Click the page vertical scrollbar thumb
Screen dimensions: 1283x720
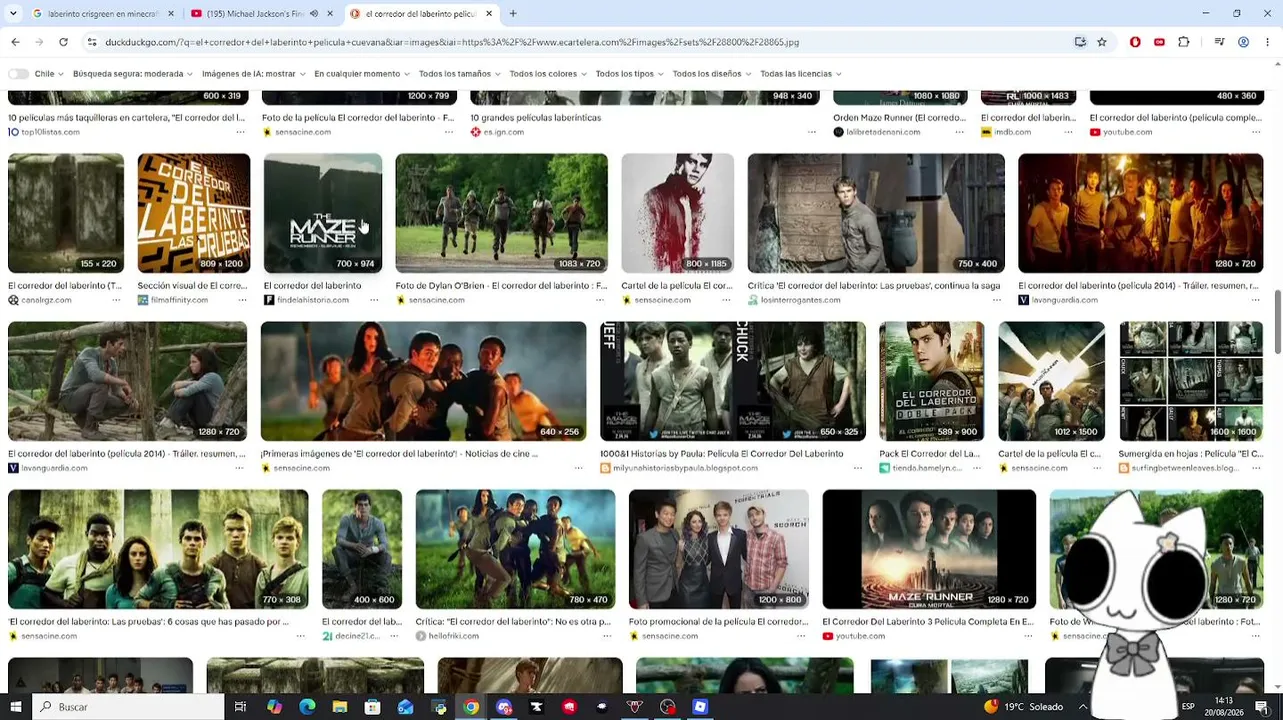[1277, 322]
